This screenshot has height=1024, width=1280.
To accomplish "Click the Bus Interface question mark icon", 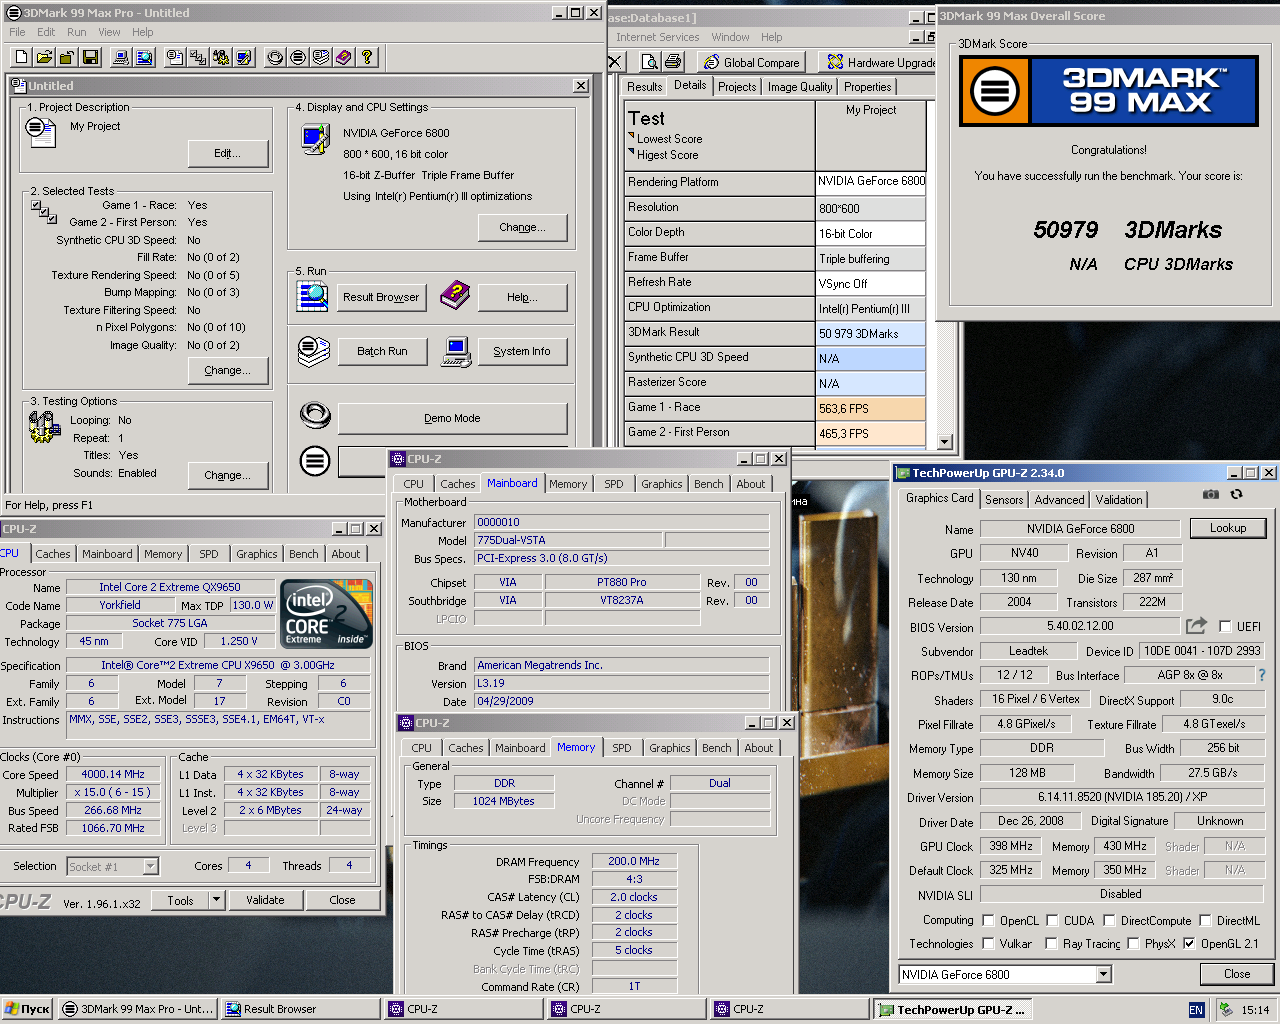I will click(x=1262, y=675).
